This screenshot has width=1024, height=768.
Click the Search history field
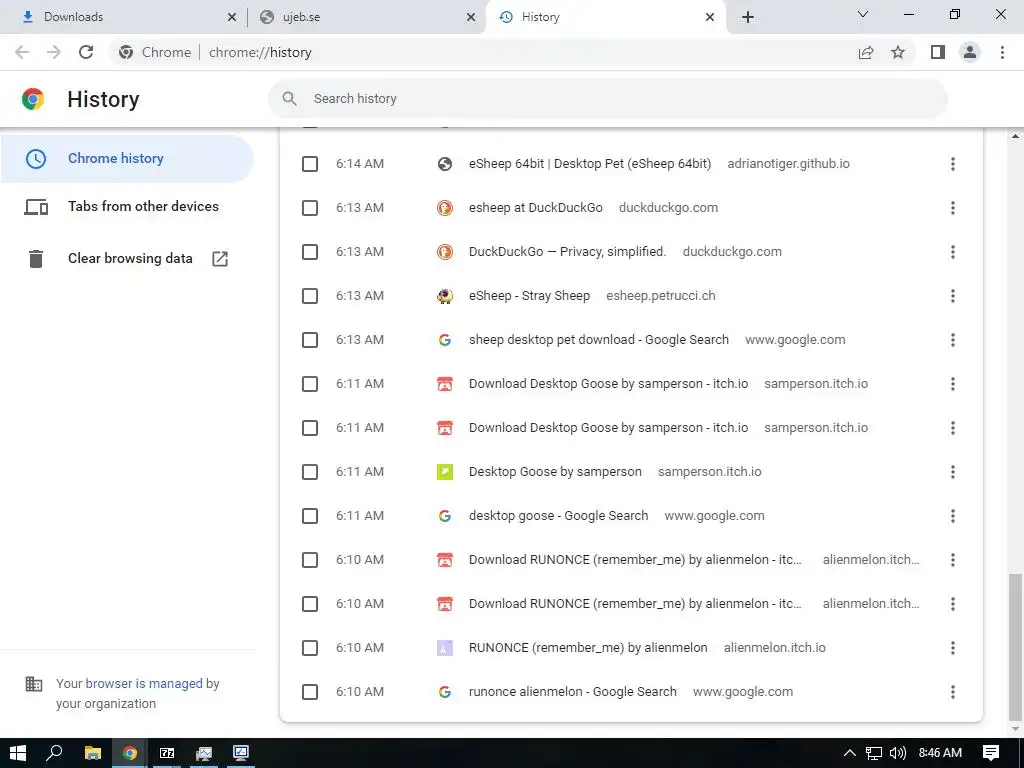click(x=607, y=99)
